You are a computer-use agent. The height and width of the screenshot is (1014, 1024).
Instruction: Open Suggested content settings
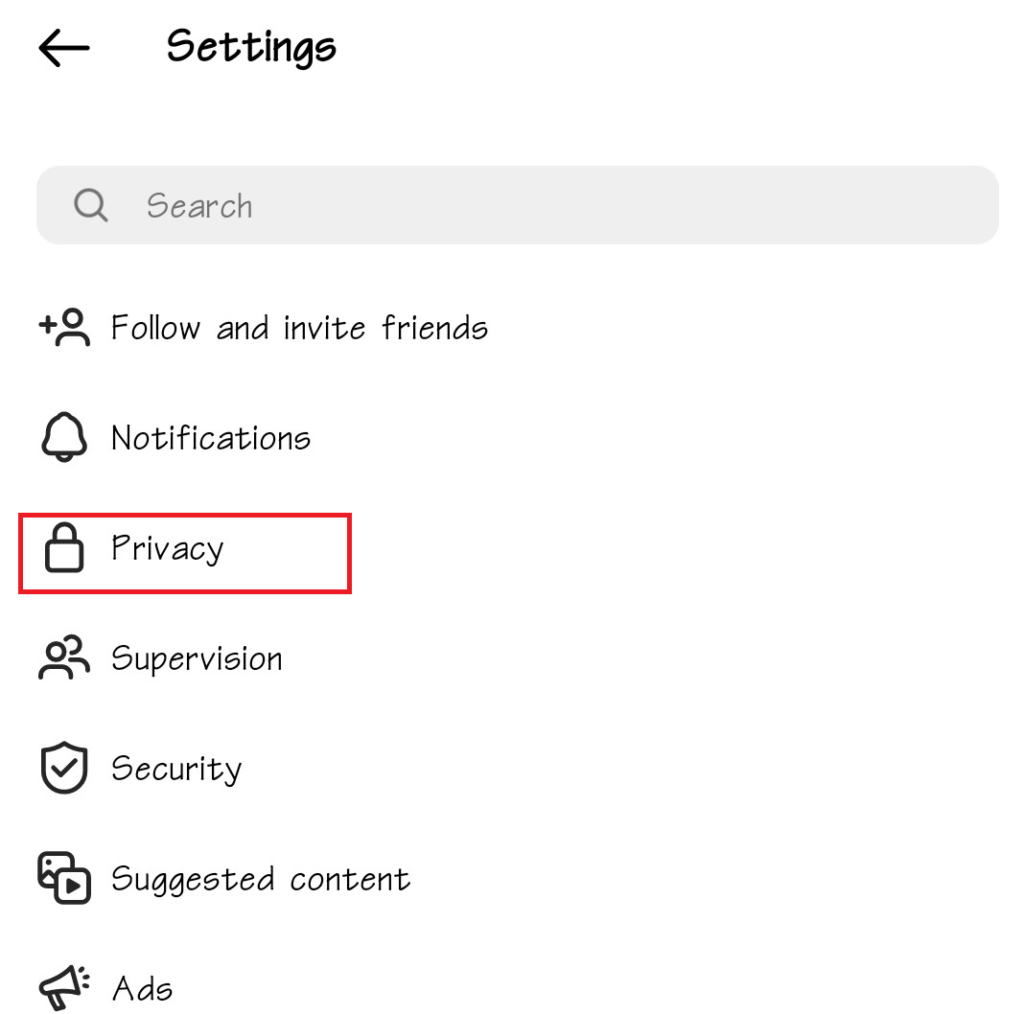tap(260, 879)
